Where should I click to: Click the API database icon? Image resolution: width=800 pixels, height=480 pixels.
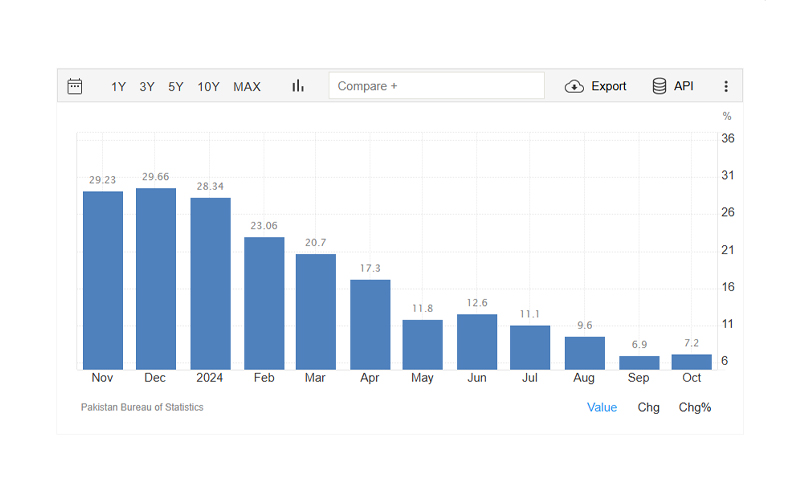click(659, 86)
